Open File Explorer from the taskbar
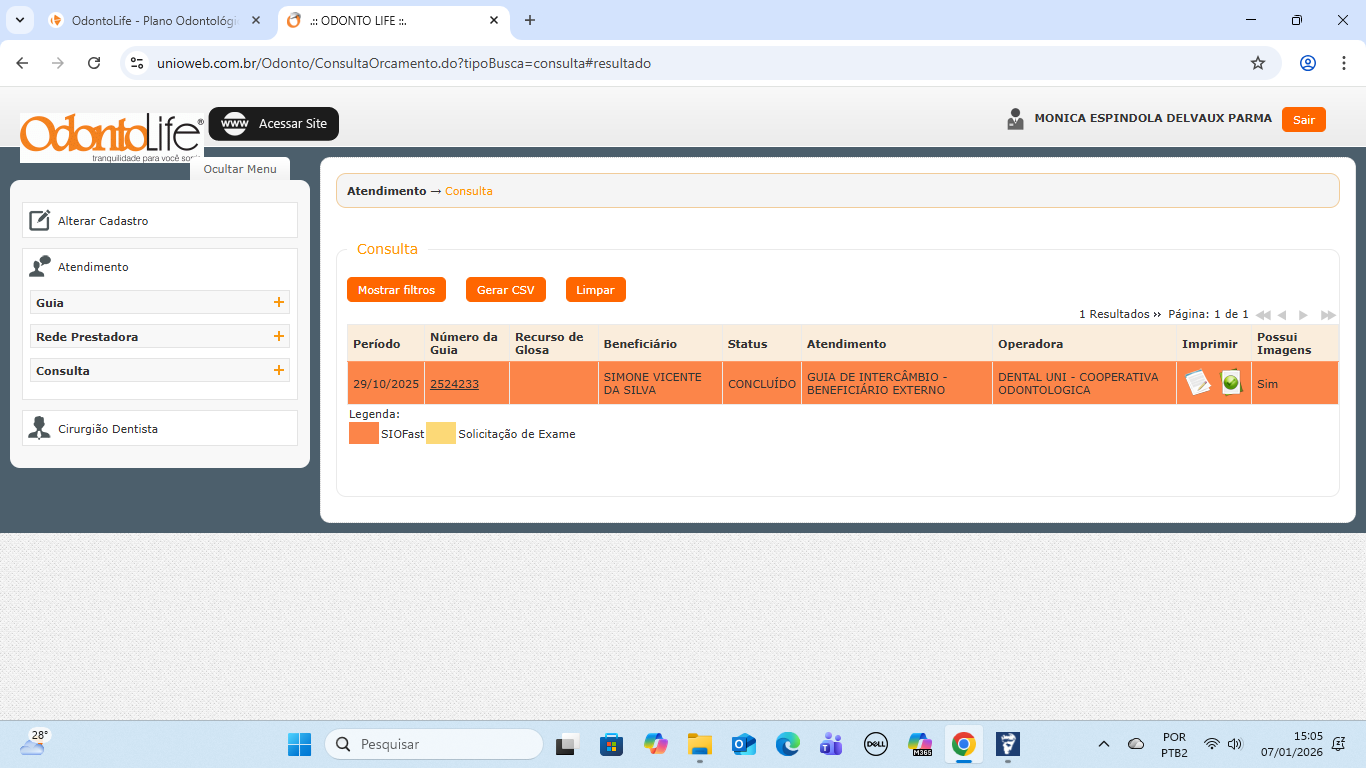Screen dimensions: 1366x768 pyautogui.click(x=699, y=744)
